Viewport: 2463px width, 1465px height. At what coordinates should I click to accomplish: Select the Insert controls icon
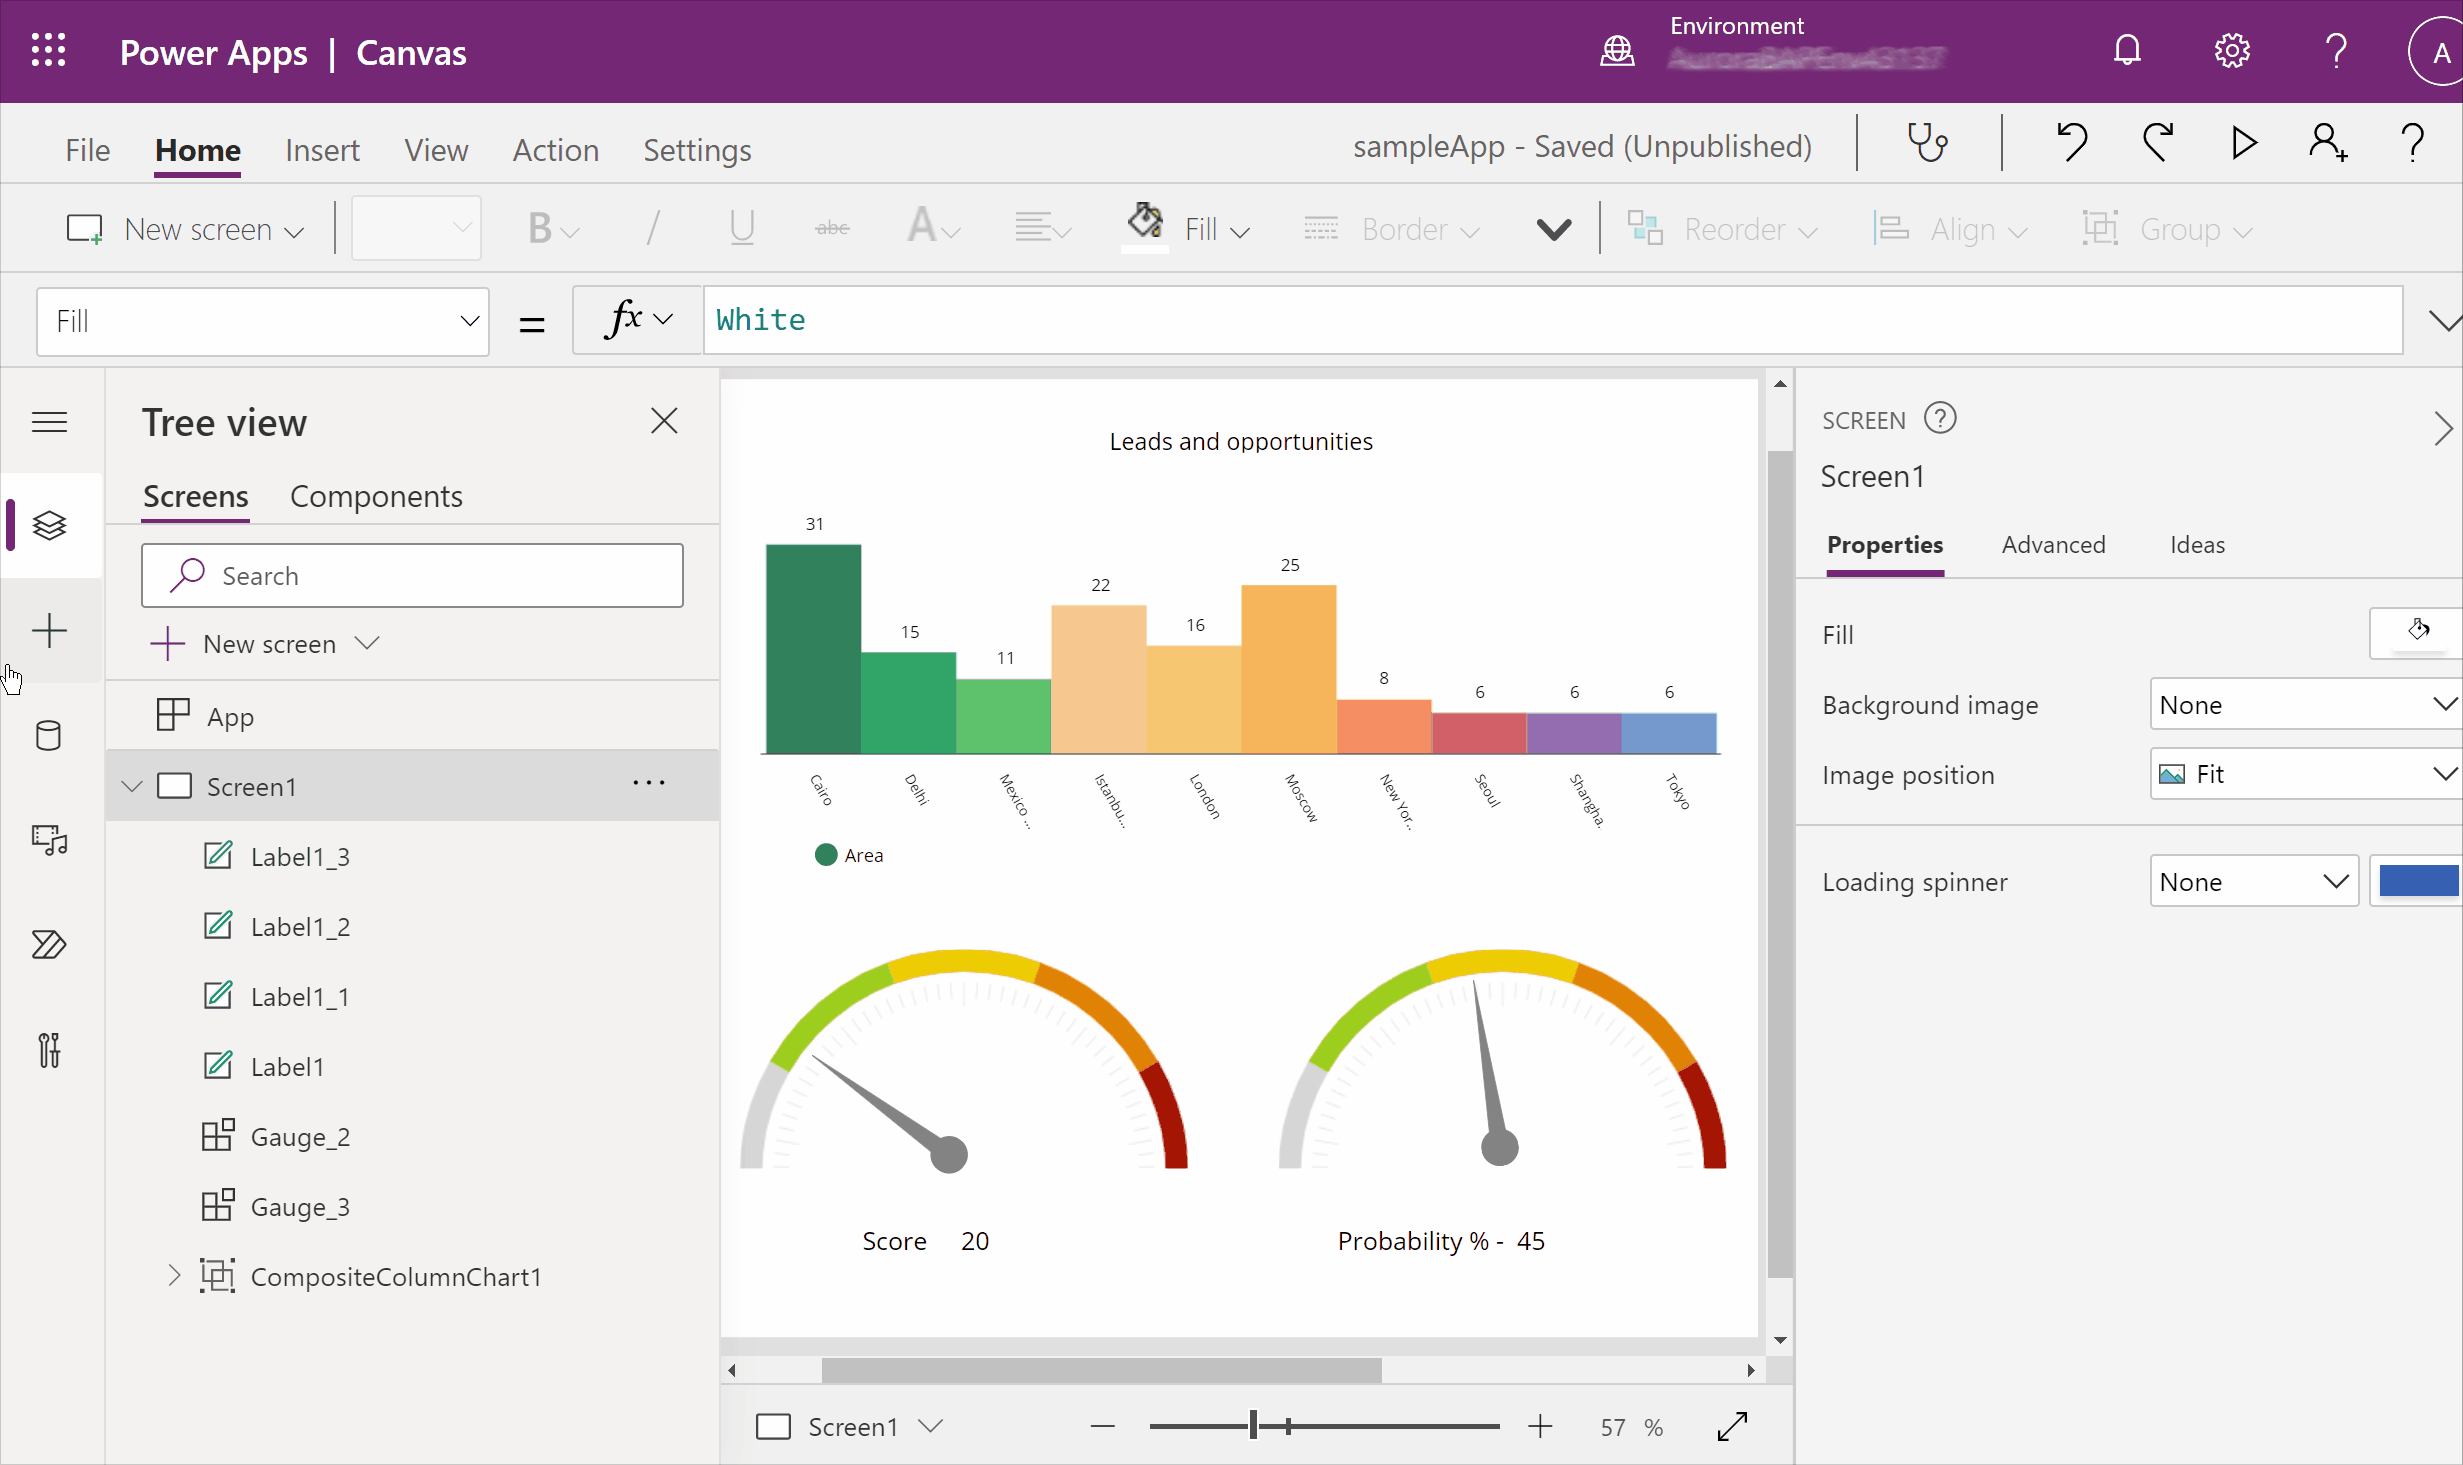coord(47,631)
